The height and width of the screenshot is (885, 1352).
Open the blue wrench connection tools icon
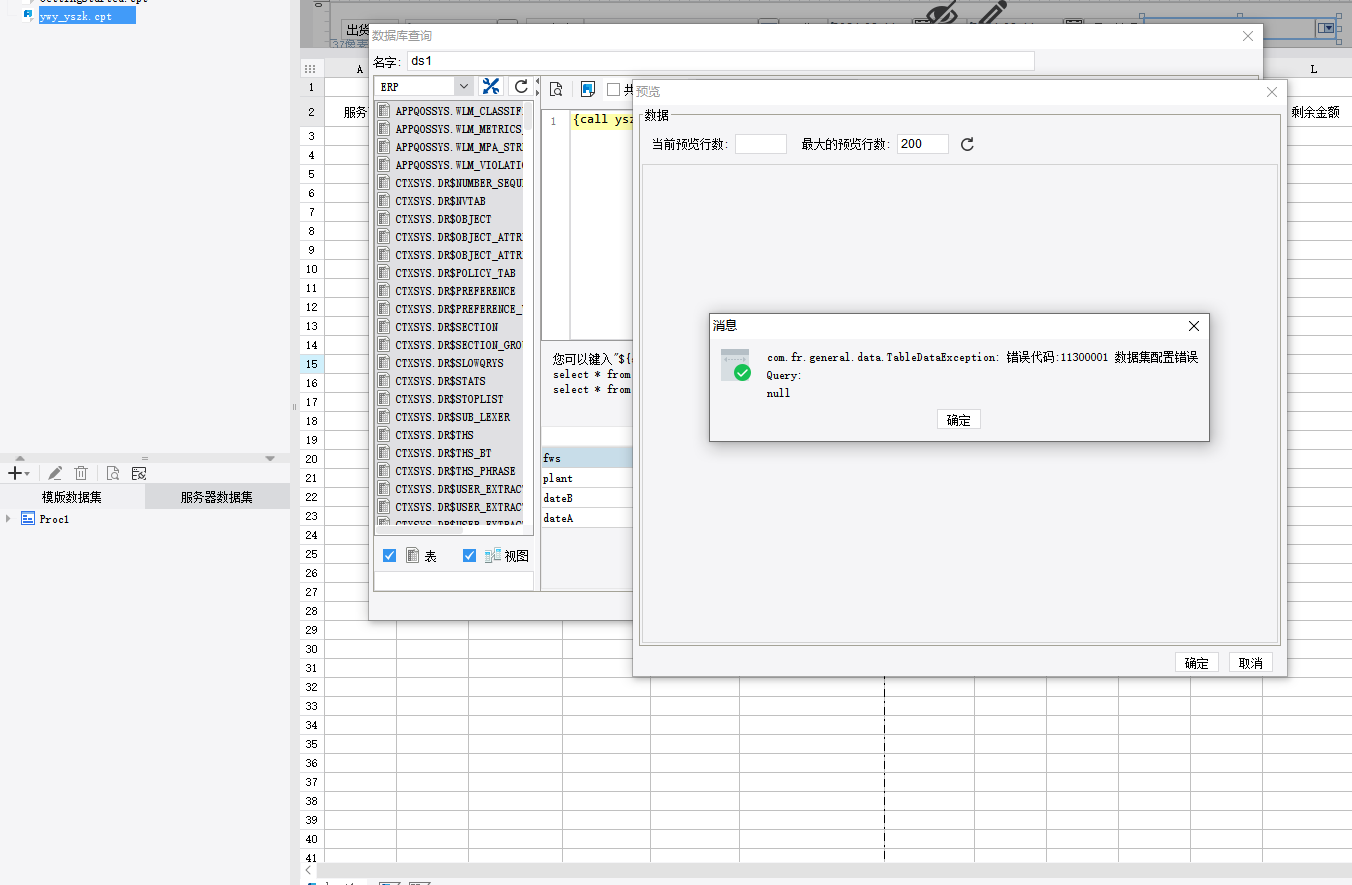(x=490, y=87)
